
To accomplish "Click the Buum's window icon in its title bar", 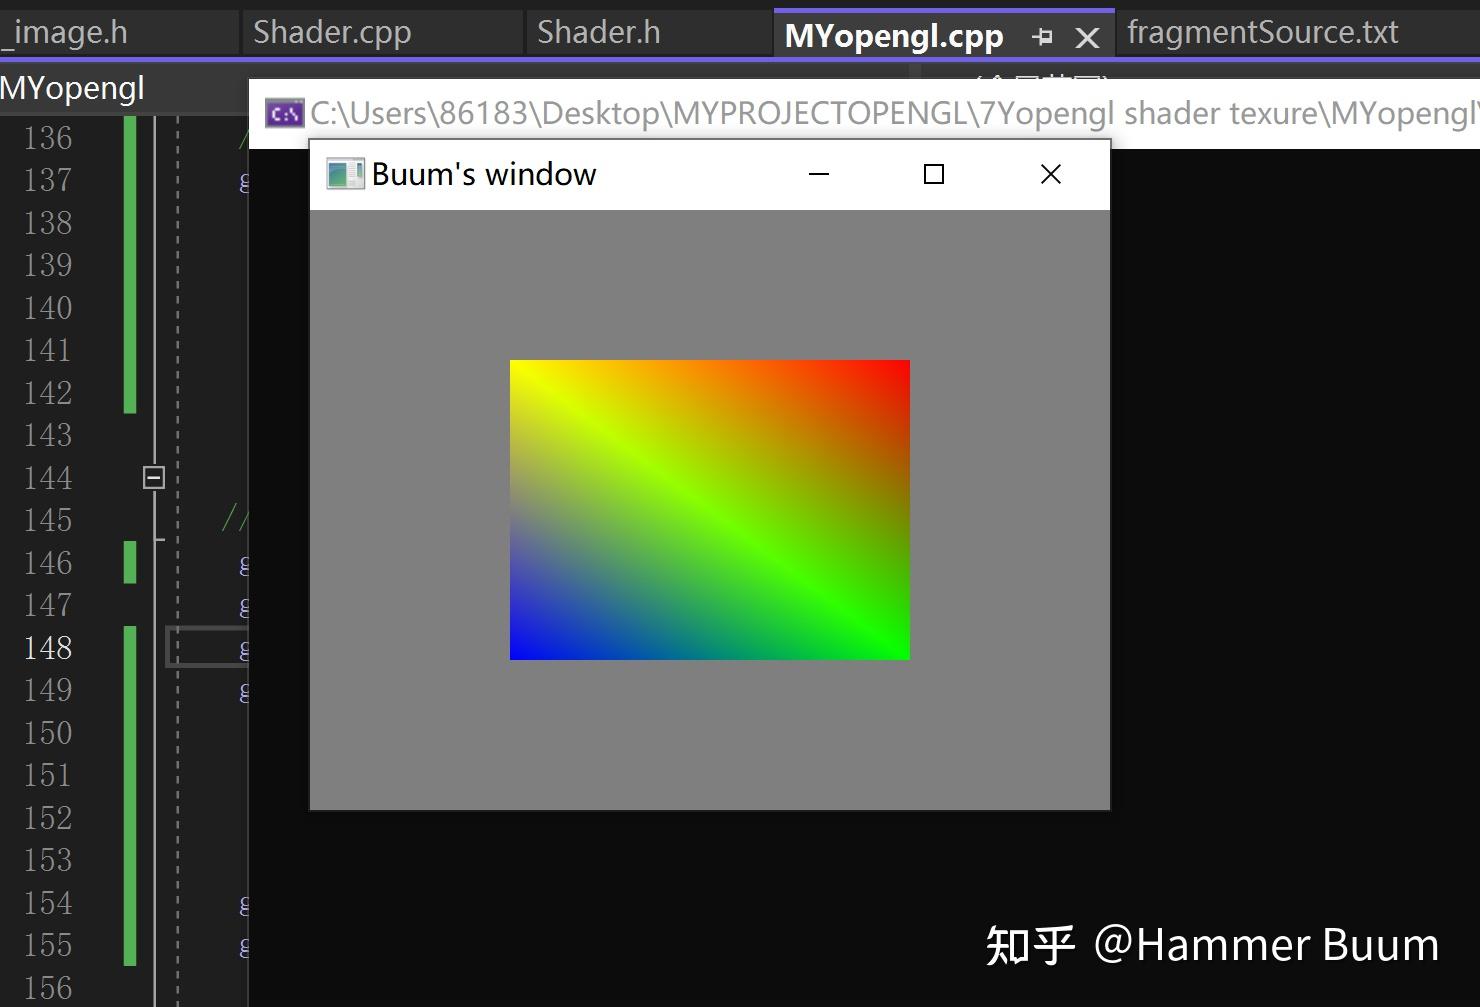I will pos(343,173).
